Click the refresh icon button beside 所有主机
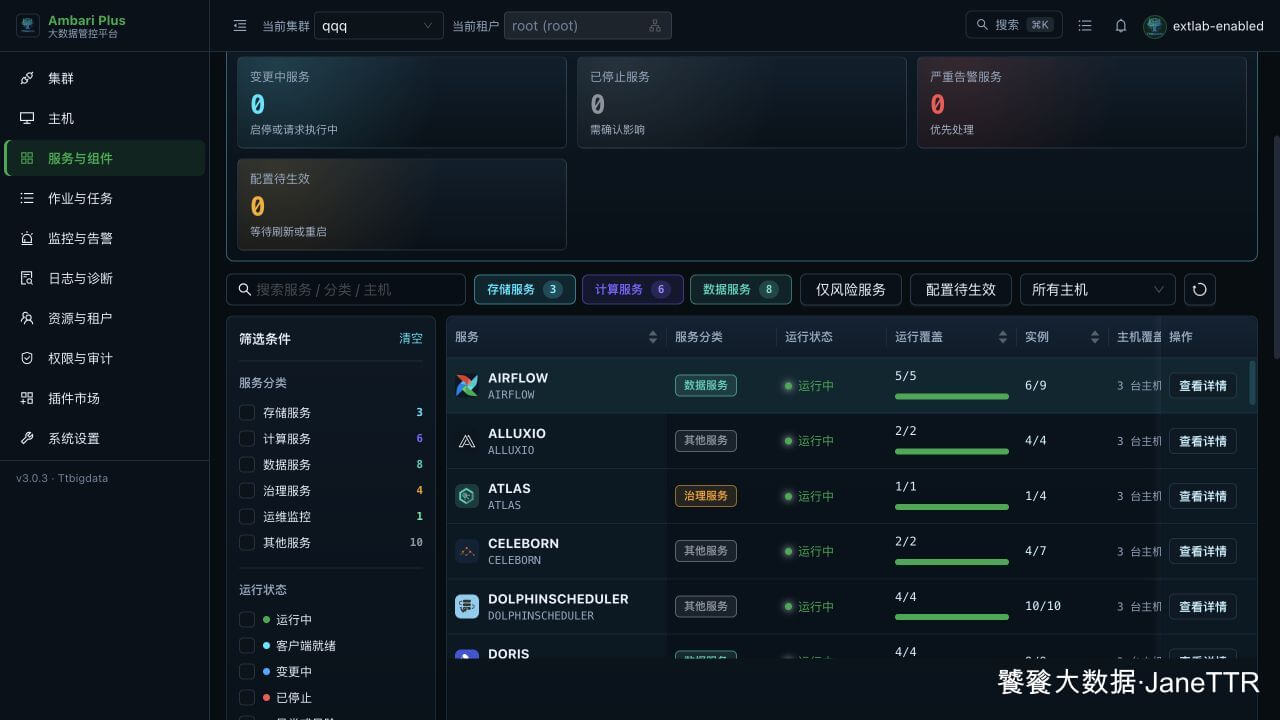 [1200, 289]
